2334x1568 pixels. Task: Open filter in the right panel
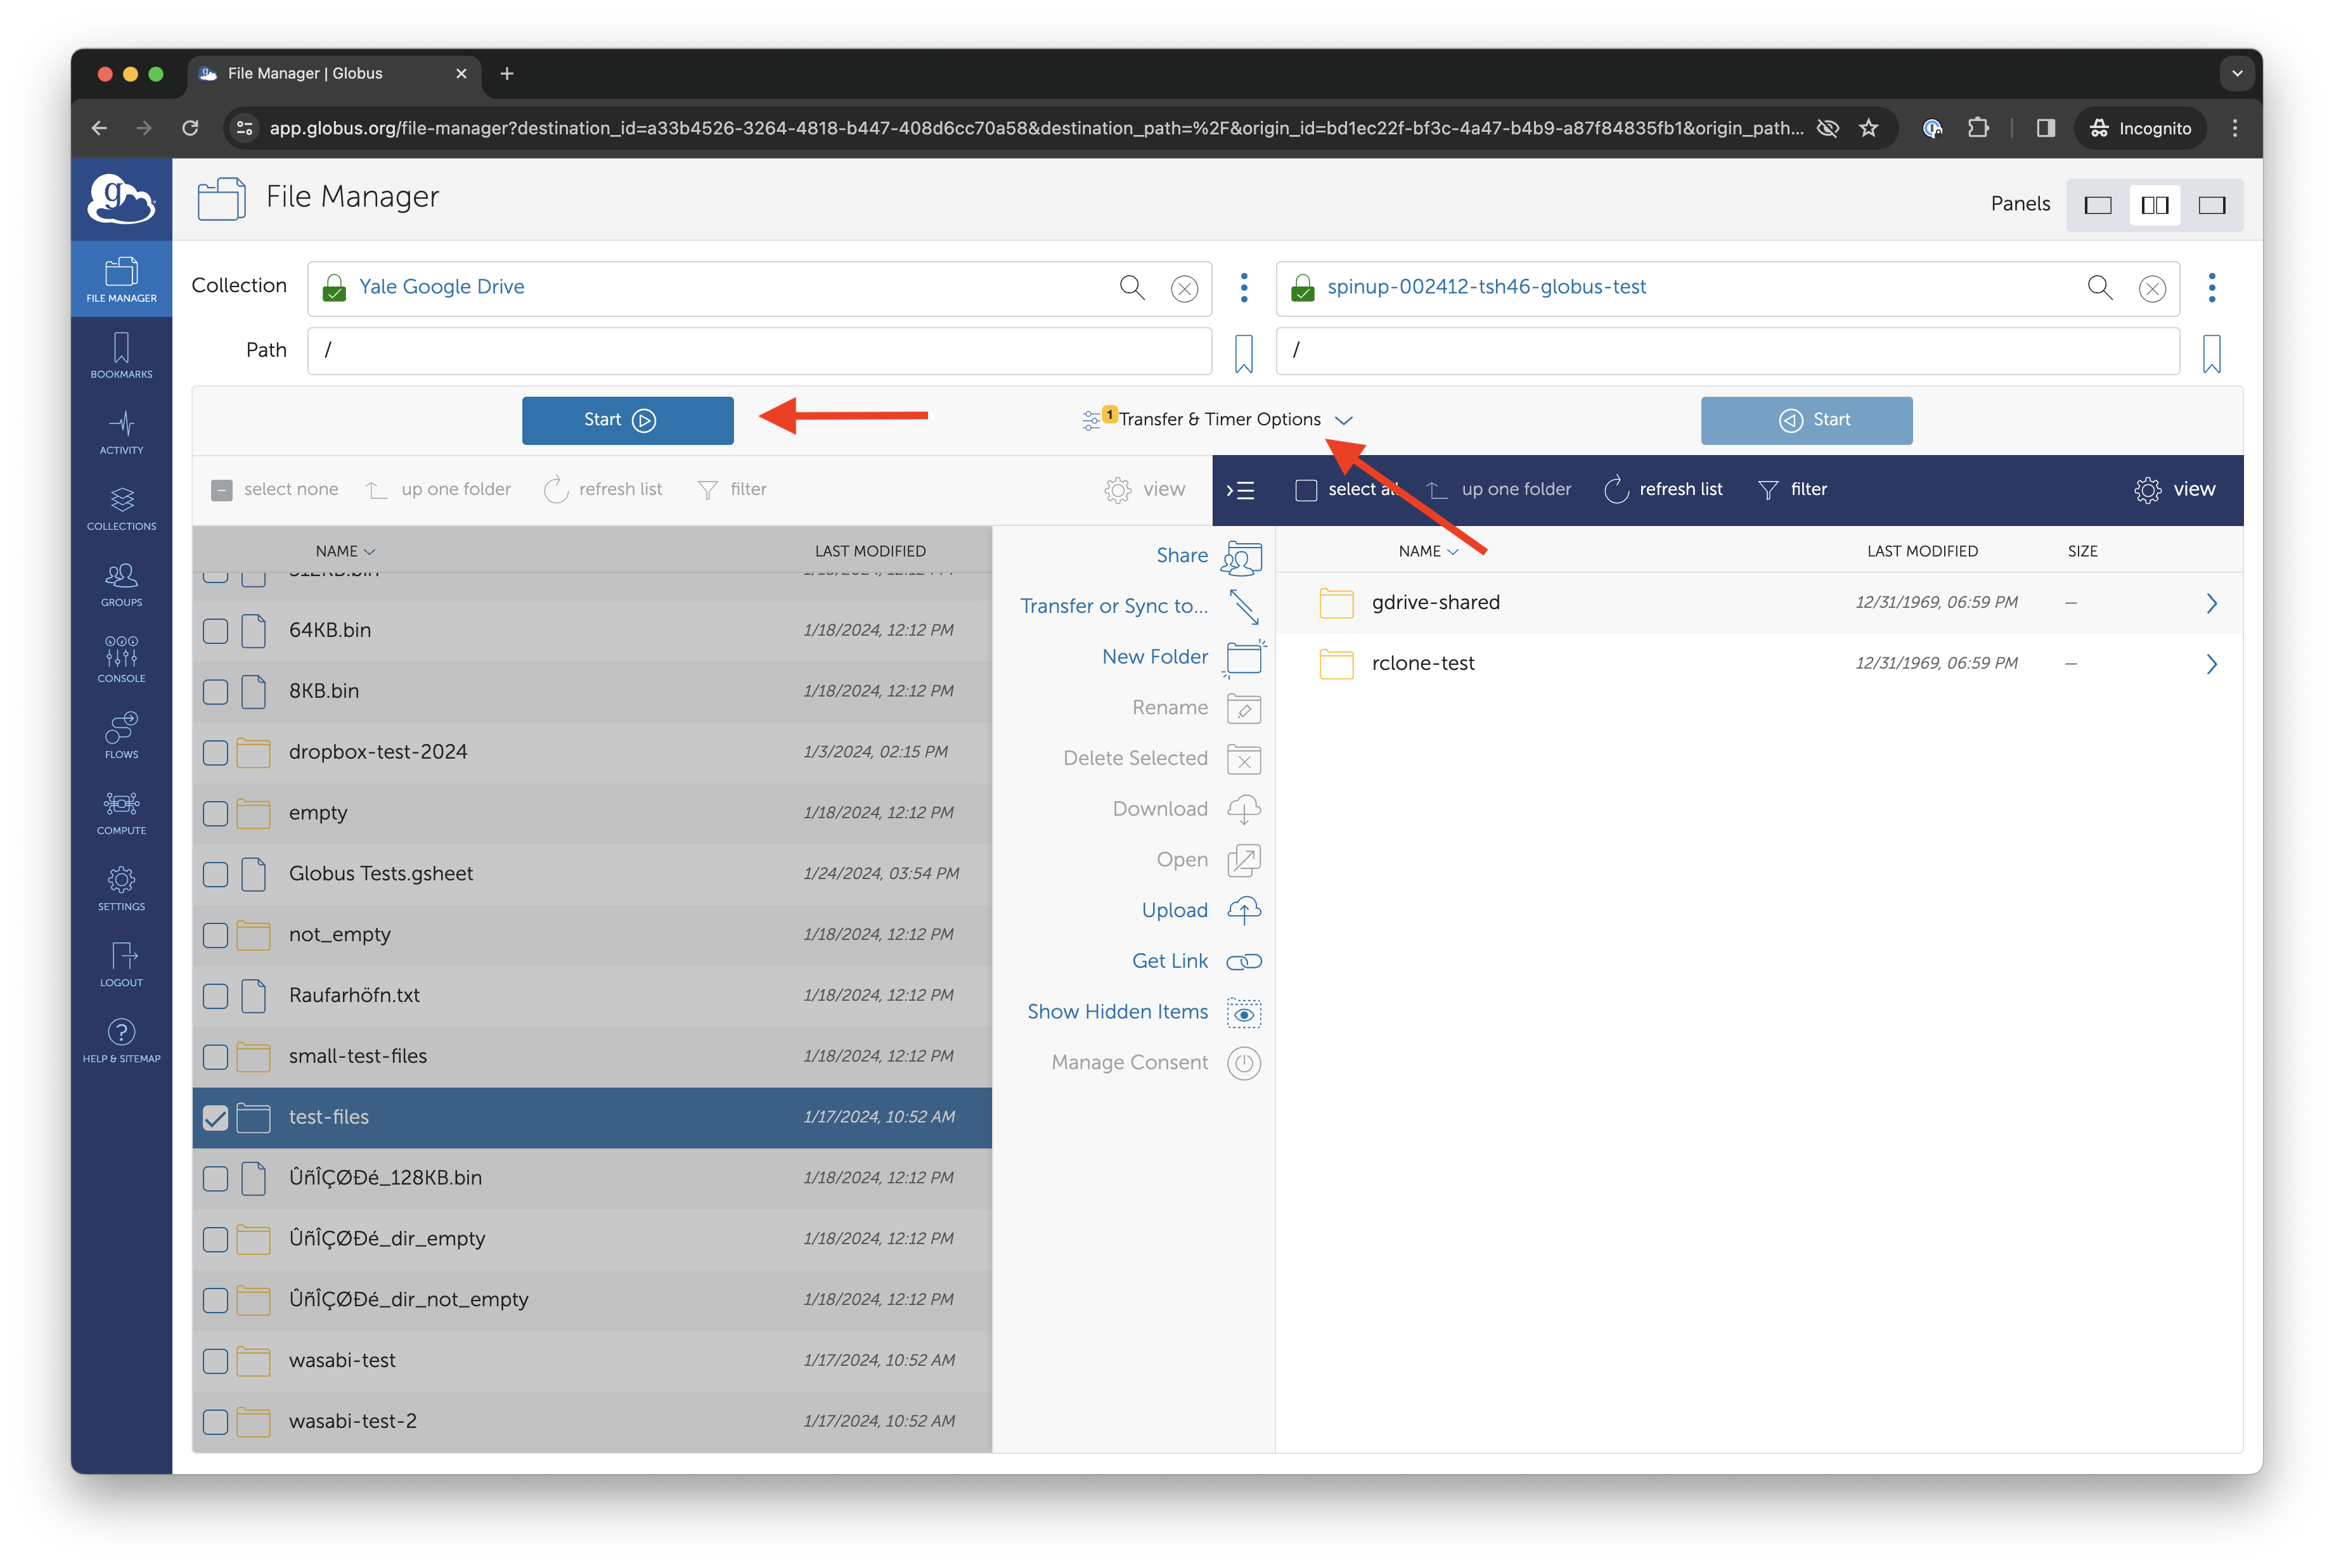1792,489
